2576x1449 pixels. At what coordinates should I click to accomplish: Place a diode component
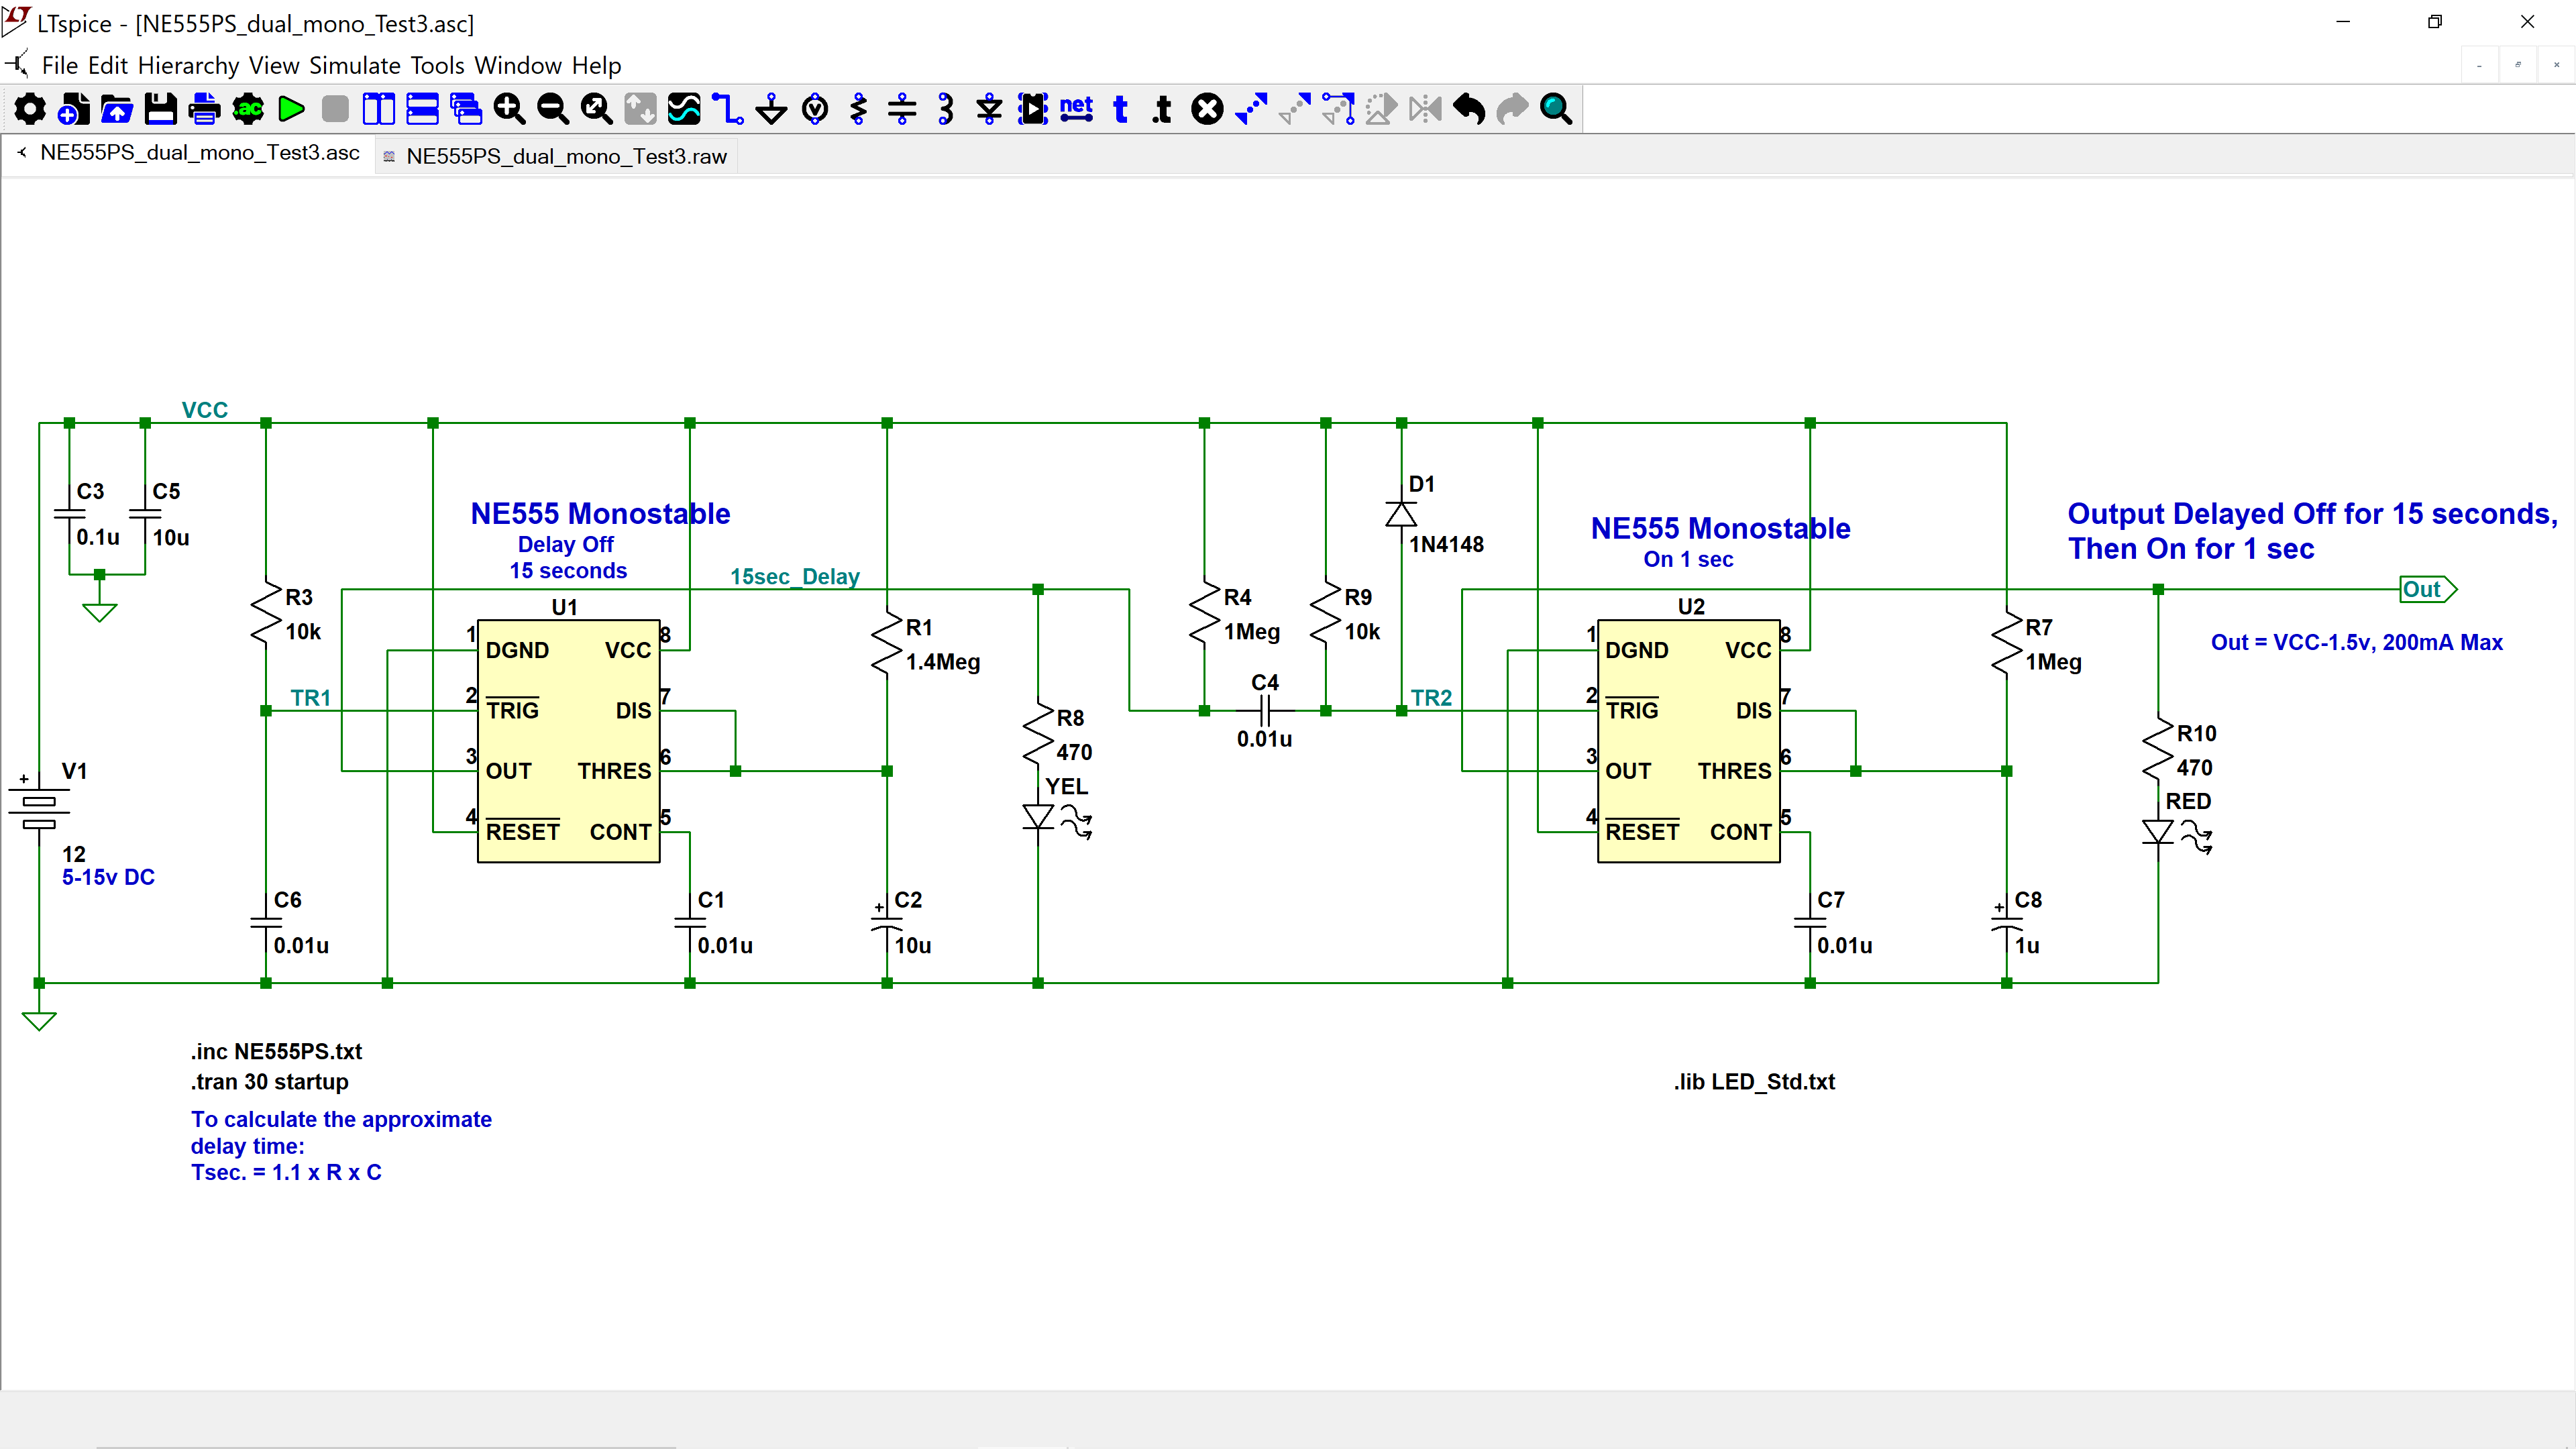click(989, 109)
